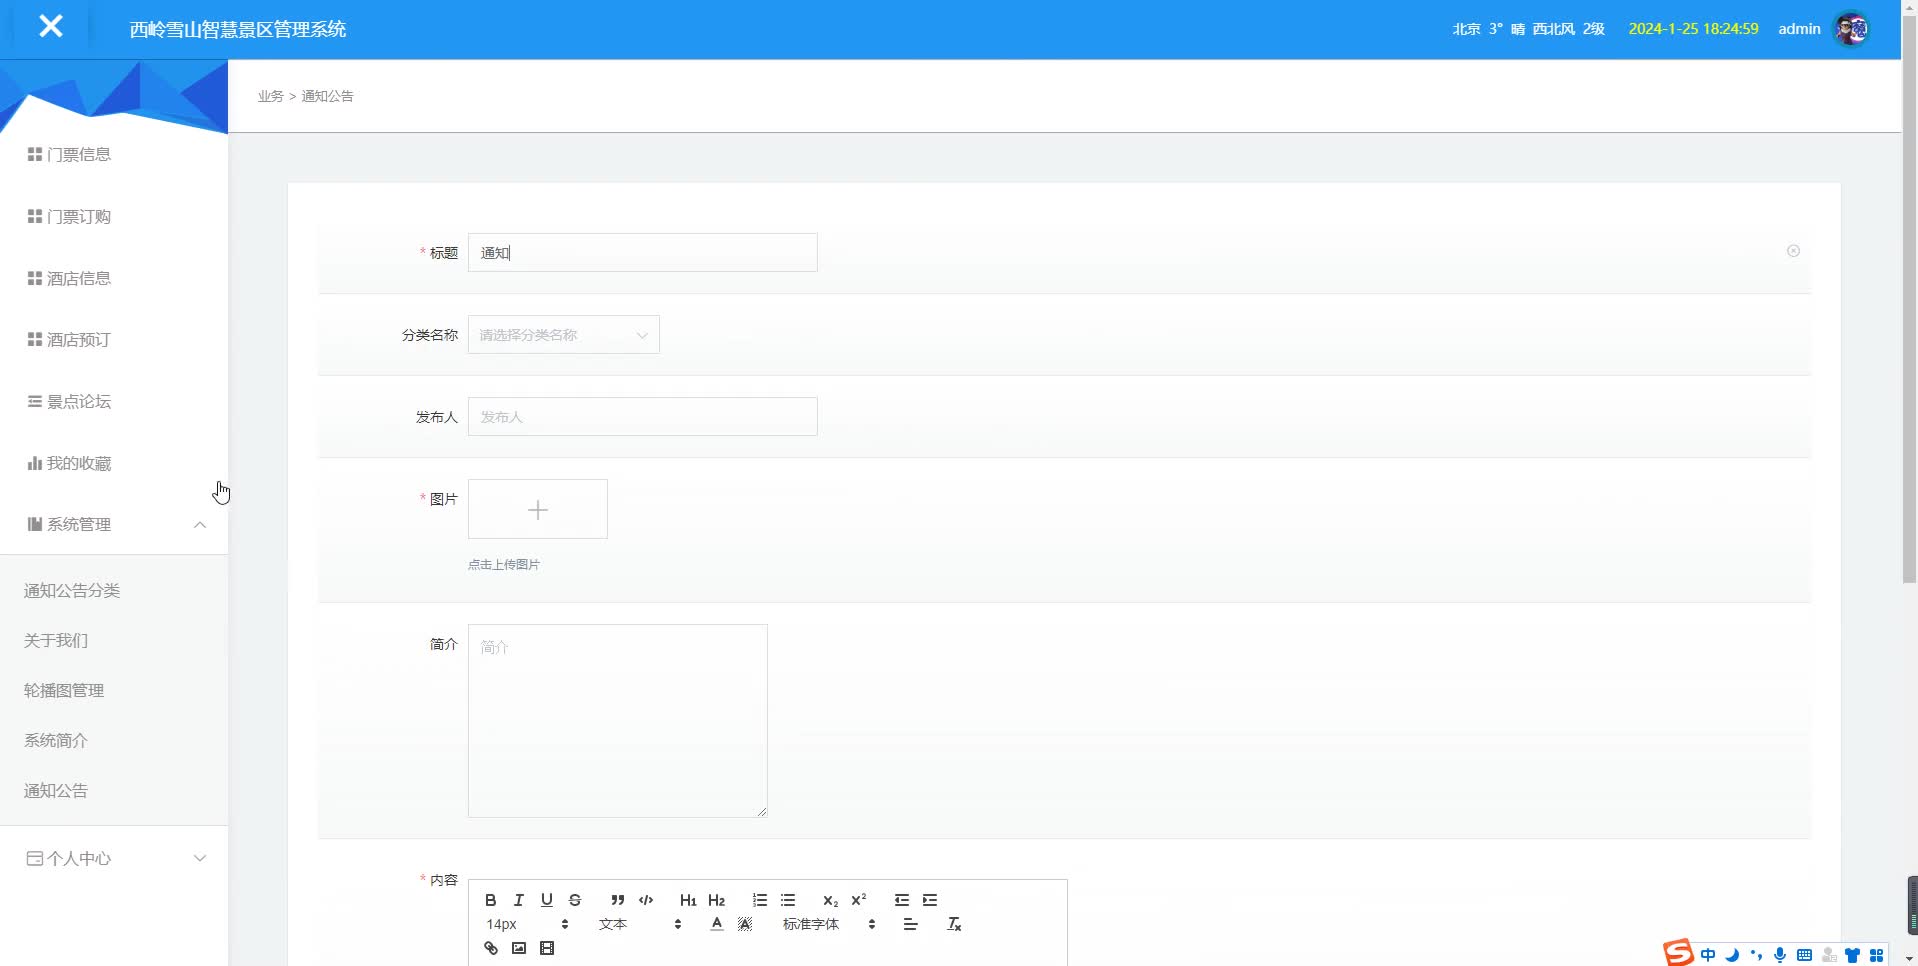The width and height of the screenshot is (1918, 966).
Task: Insert a video in the editor
Action: (x=547, y=948)
